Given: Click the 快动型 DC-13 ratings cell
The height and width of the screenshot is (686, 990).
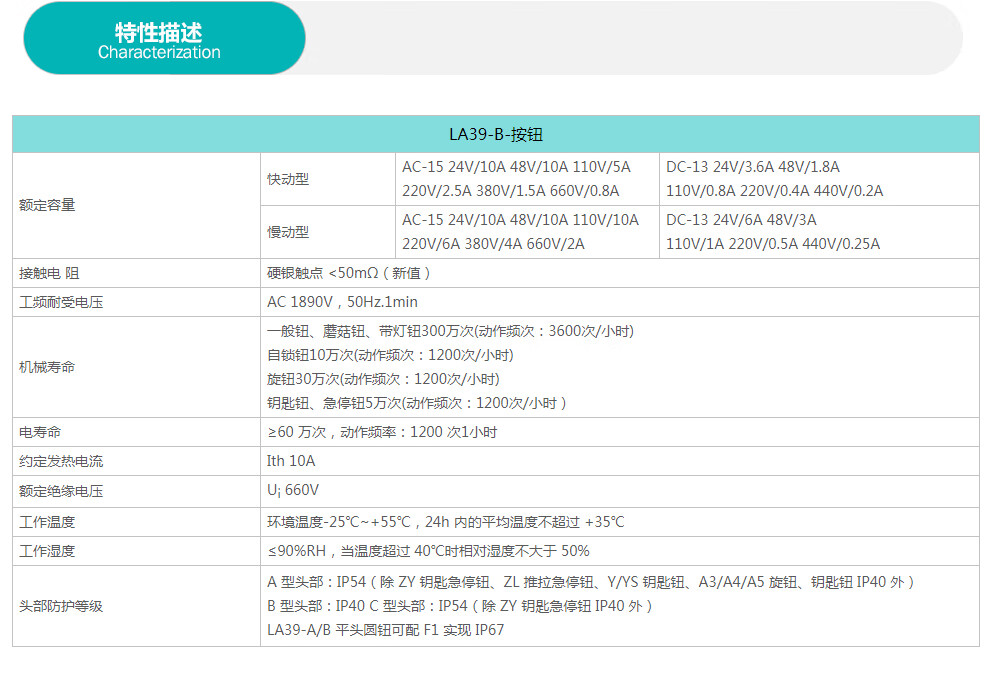Looking at the screenshot, I should 775,179.
